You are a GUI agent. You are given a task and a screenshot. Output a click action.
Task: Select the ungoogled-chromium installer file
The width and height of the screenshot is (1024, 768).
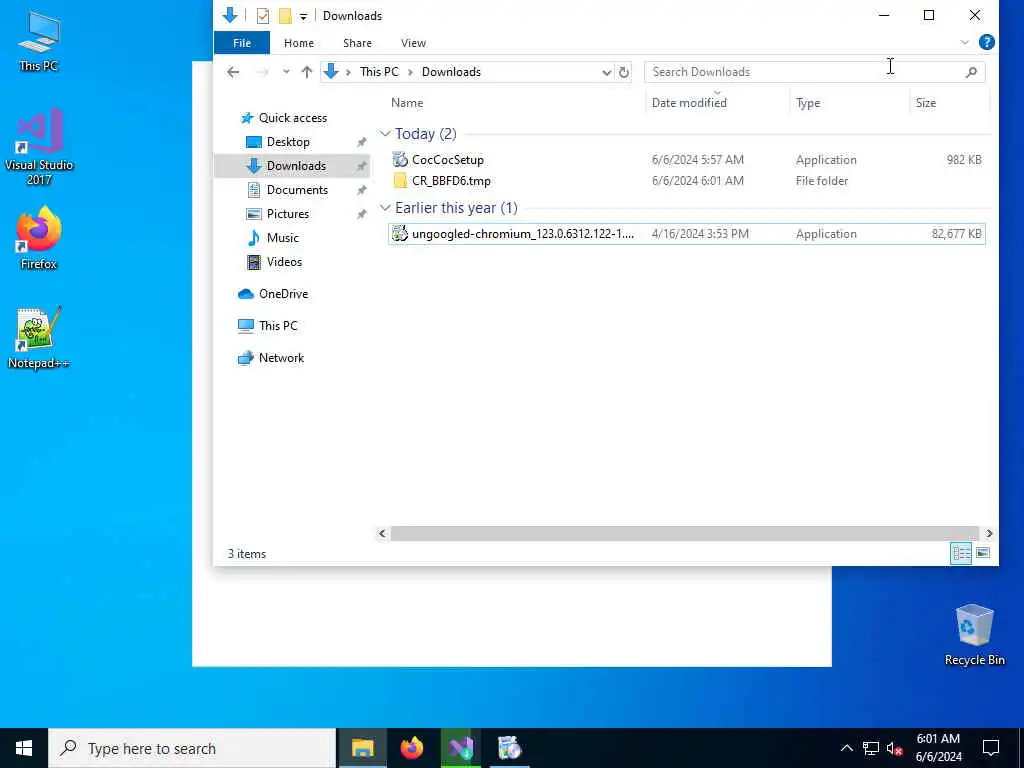pyautogui.click(x=686, y=234)
